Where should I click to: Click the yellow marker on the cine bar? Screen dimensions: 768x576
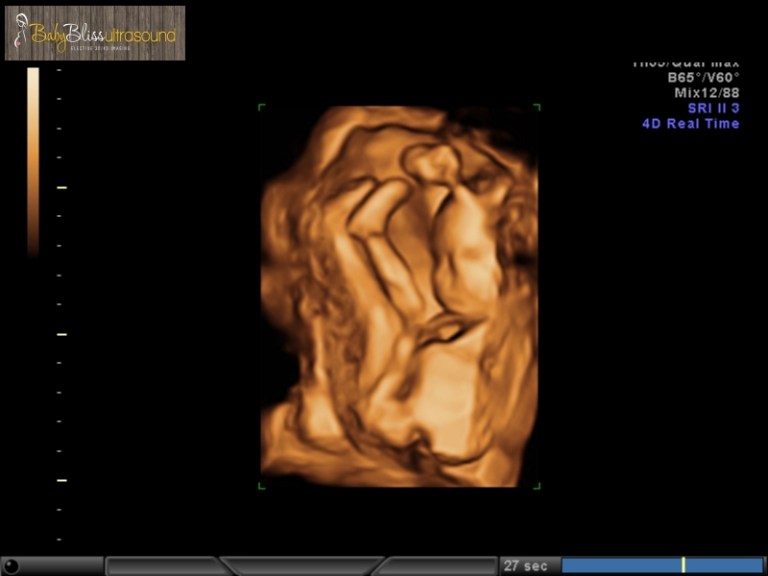683,566
